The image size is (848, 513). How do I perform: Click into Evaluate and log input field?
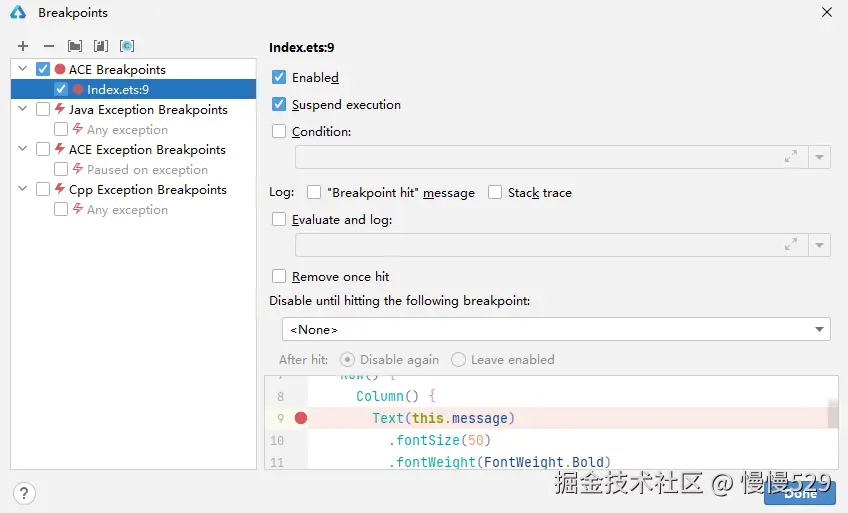point(552,245)
